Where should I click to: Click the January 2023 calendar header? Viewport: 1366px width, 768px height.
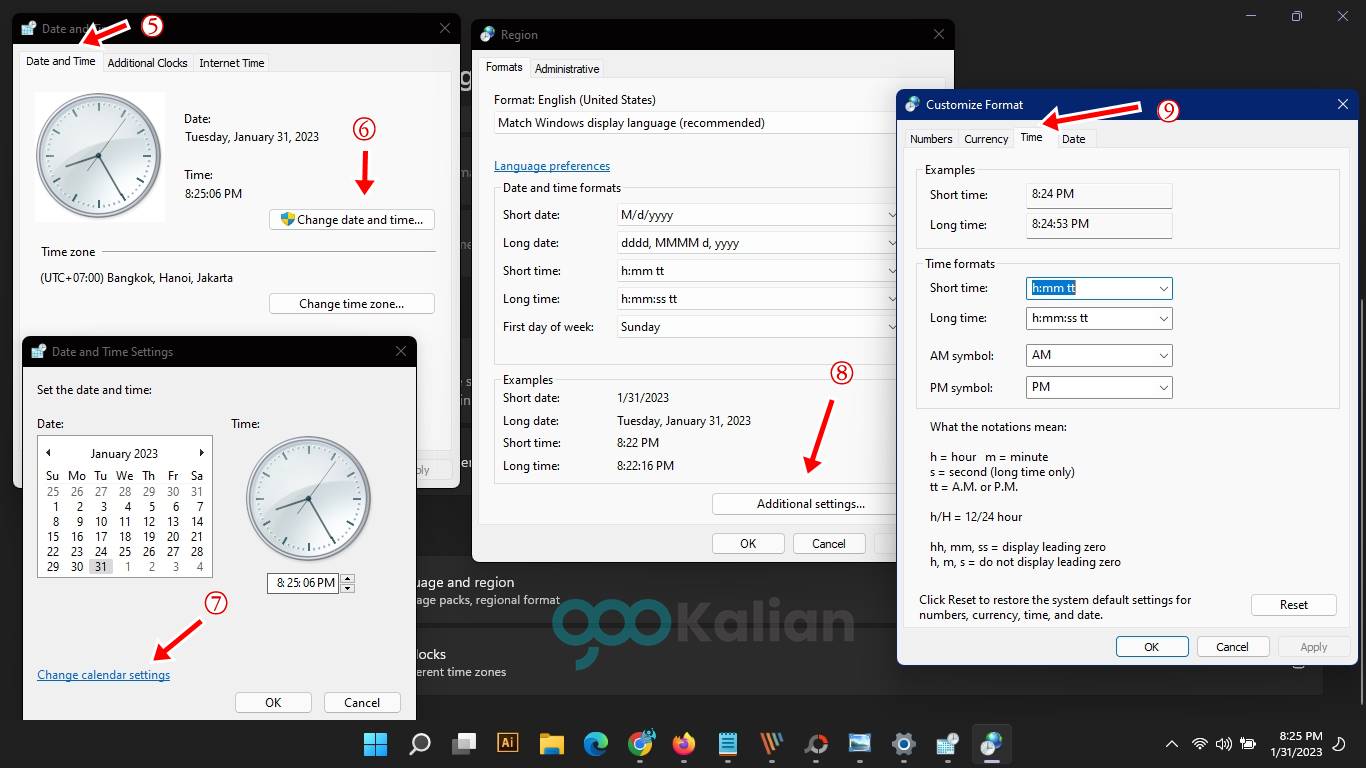[x=124, y=454]
